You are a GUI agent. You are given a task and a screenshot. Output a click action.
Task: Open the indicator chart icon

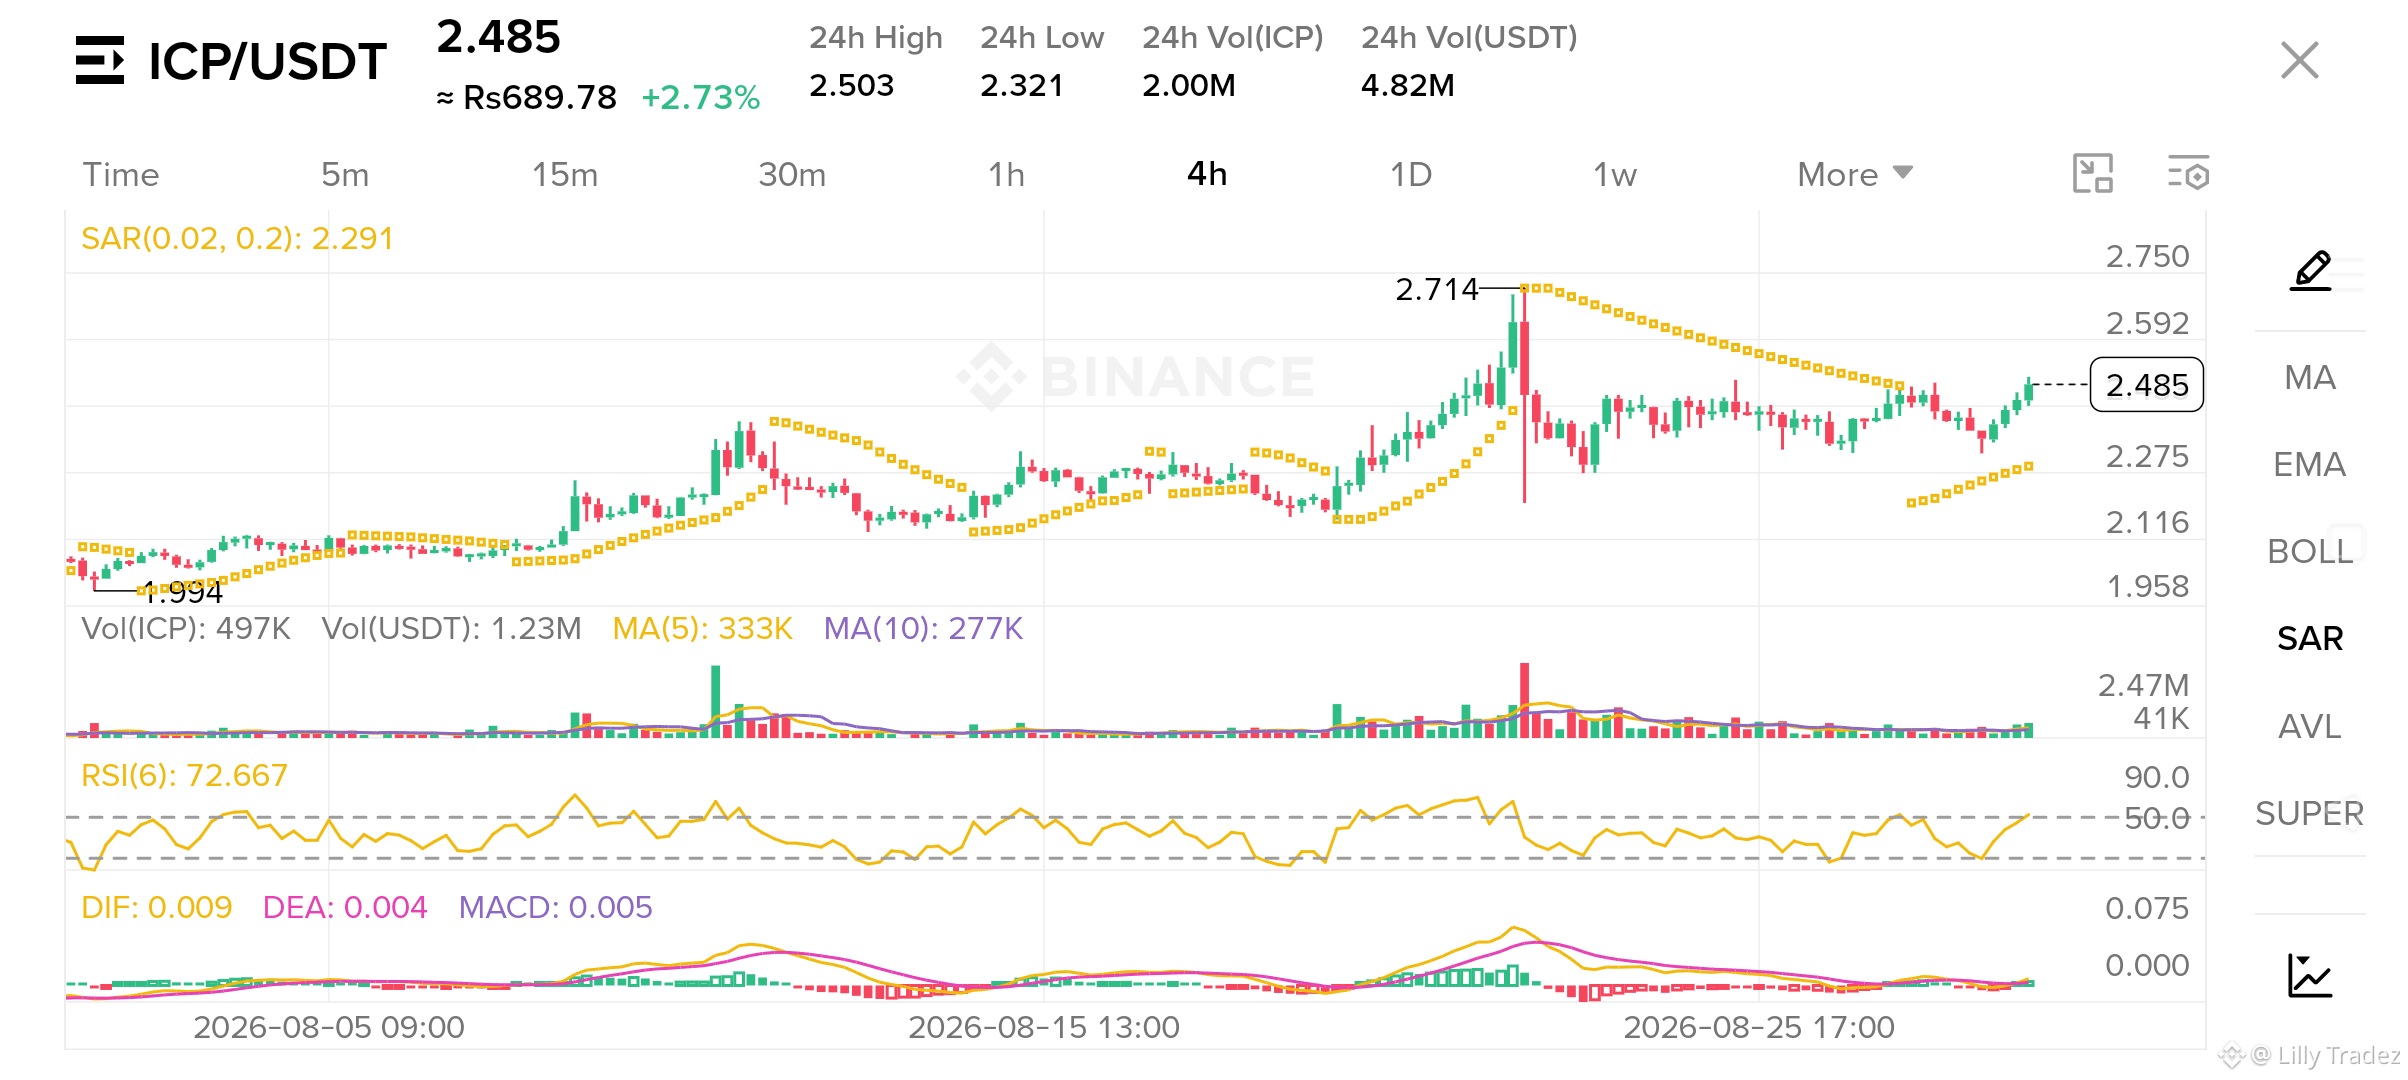(2310, 975)
